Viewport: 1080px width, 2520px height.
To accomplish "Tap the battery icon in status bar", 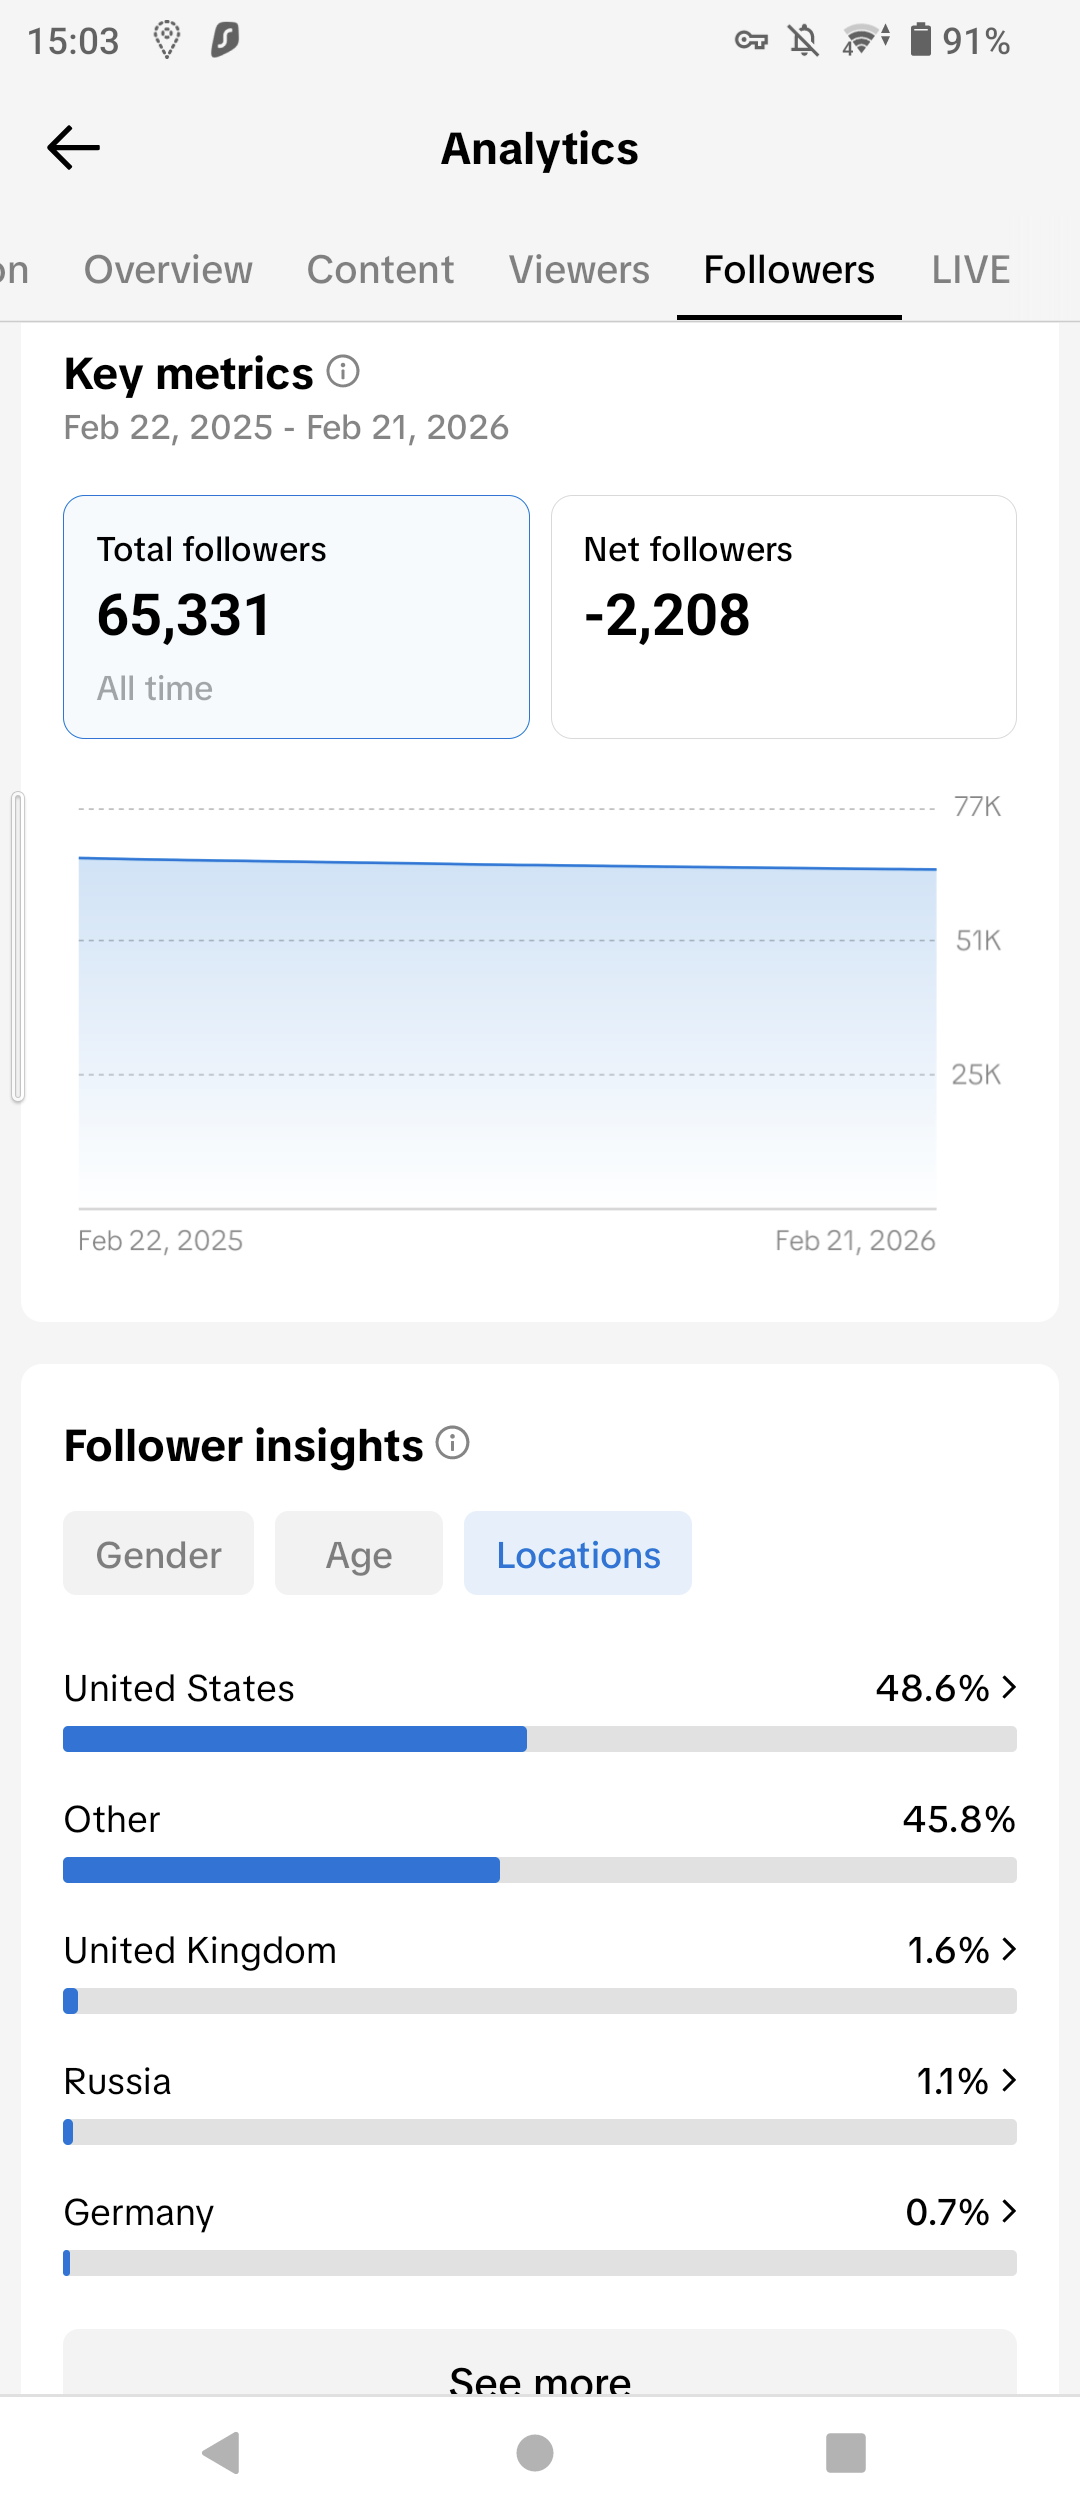I will (x=920, y=40).
